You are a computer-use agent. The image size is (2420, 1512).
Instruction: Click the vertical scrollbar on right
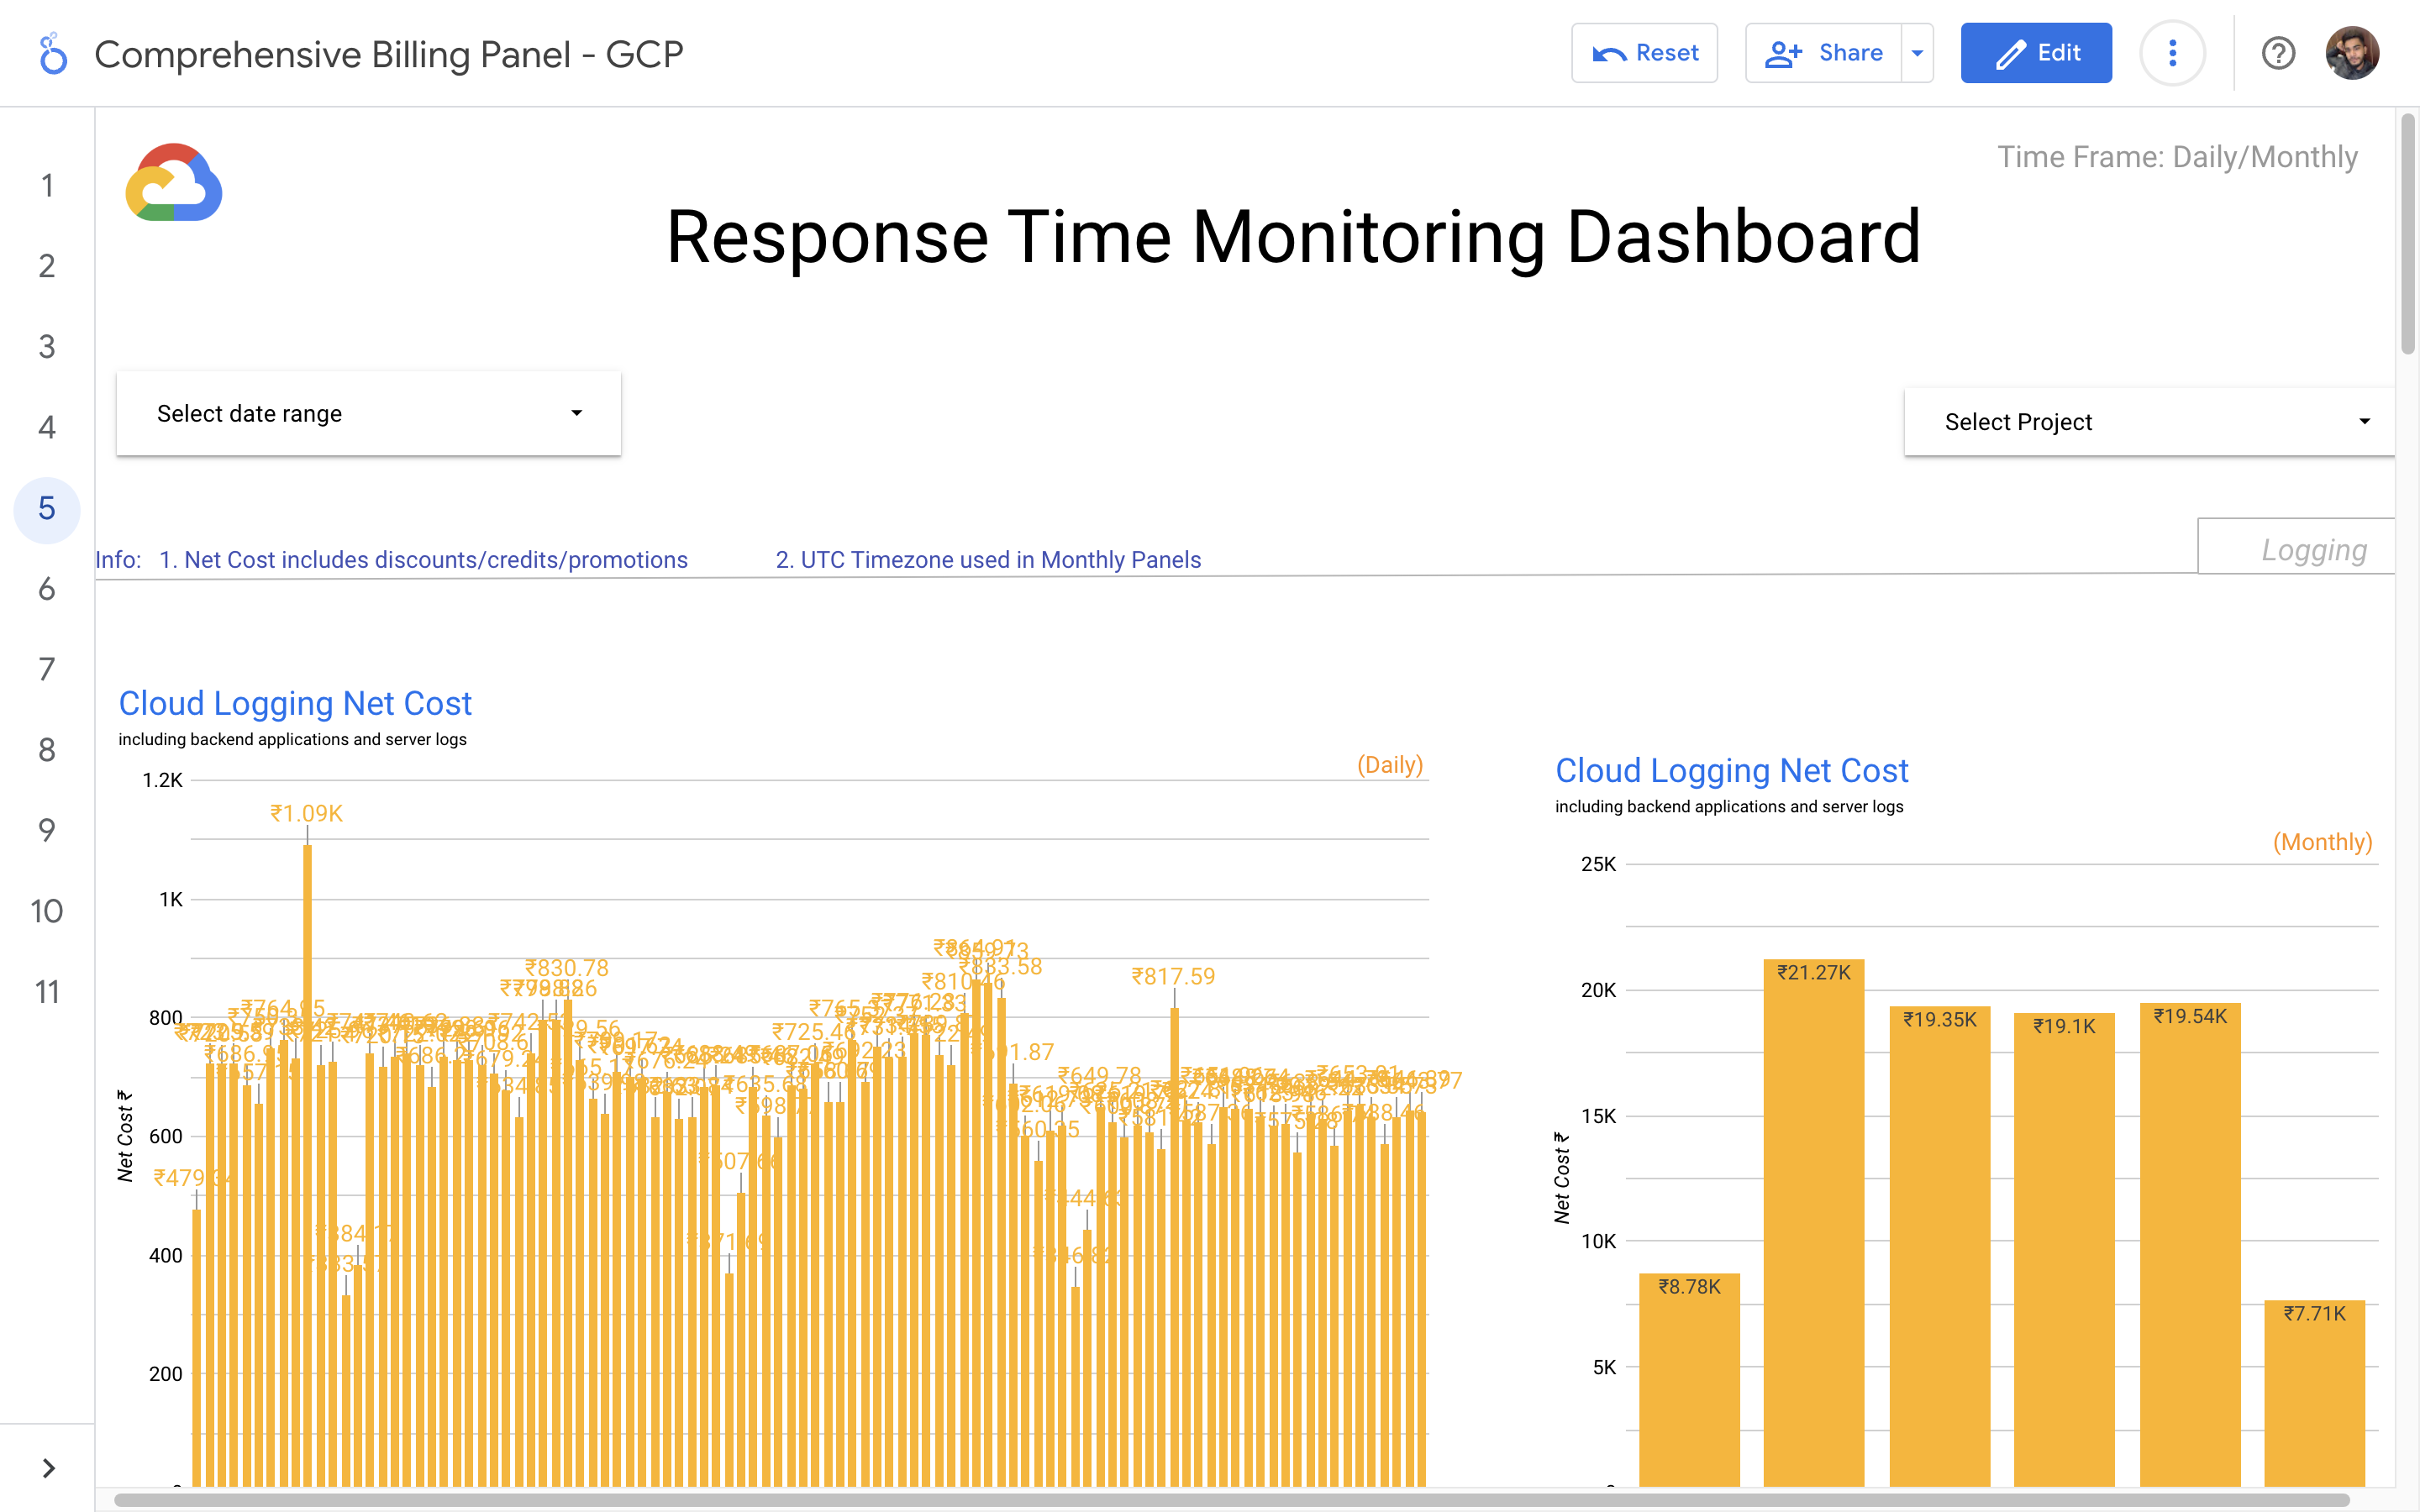2407,235
